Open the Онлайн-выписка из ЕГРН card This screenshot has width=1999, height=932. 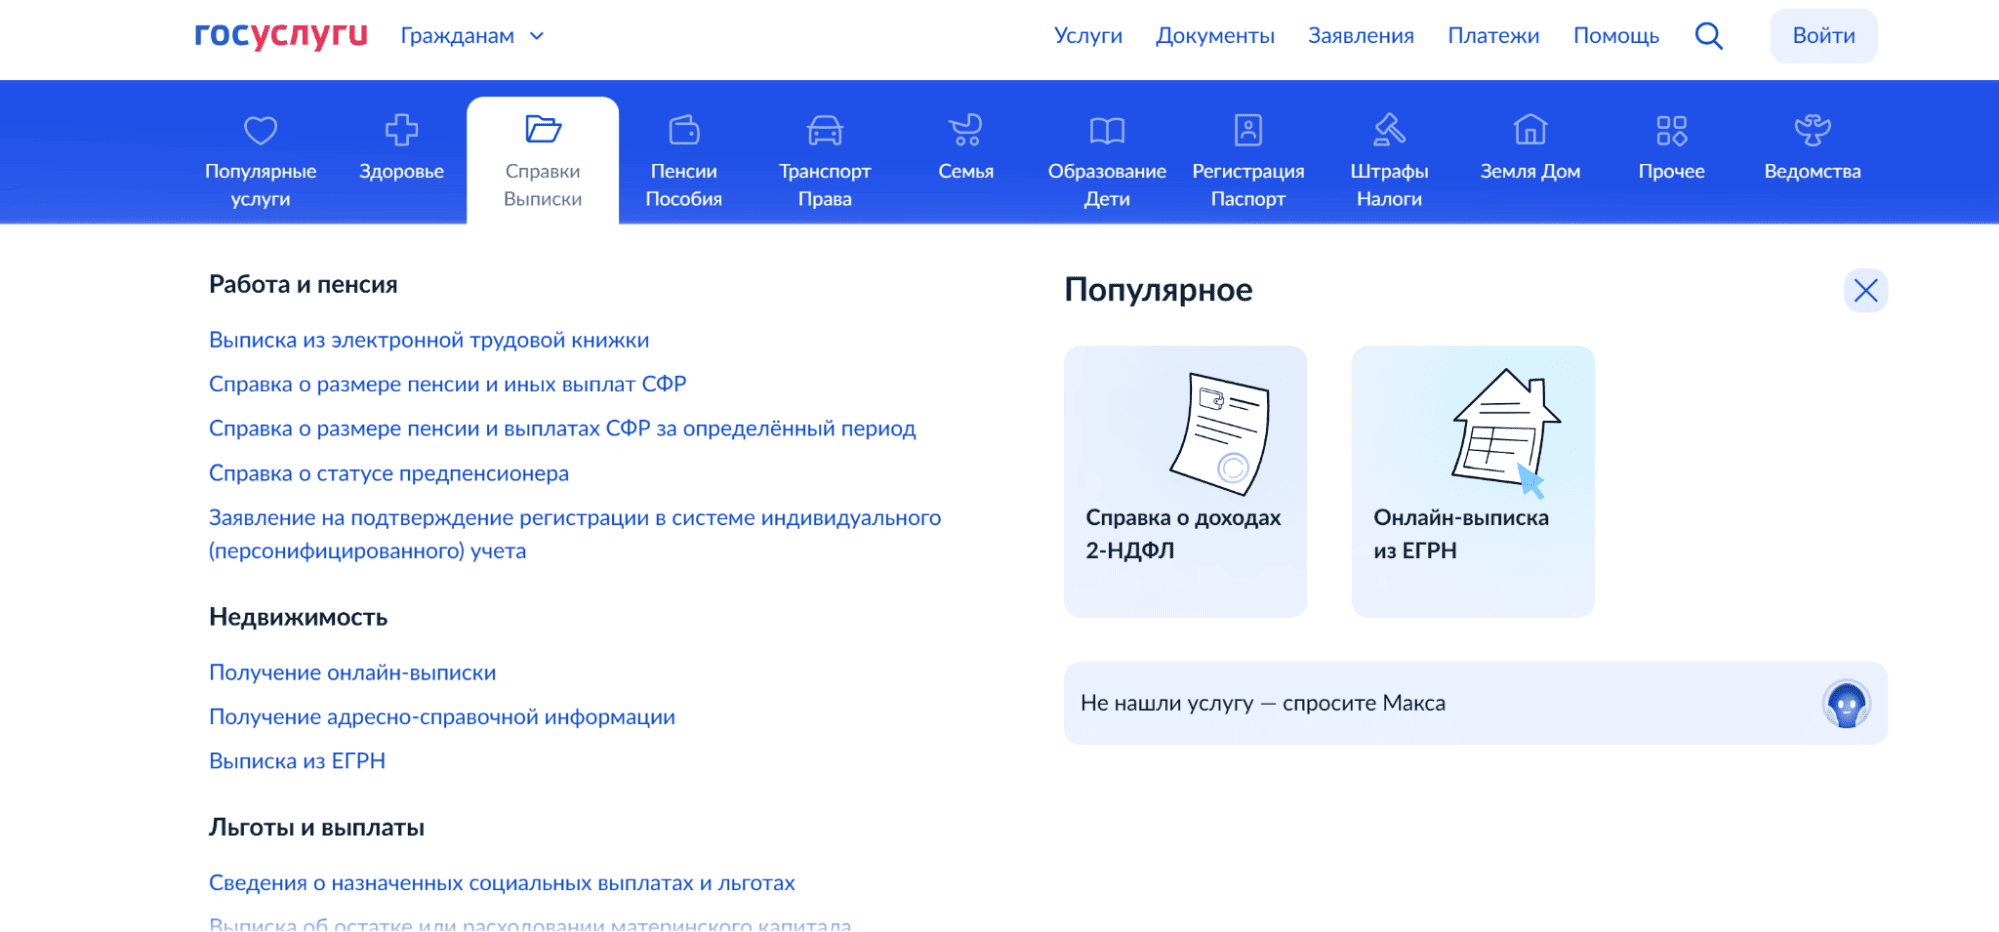1473,481
